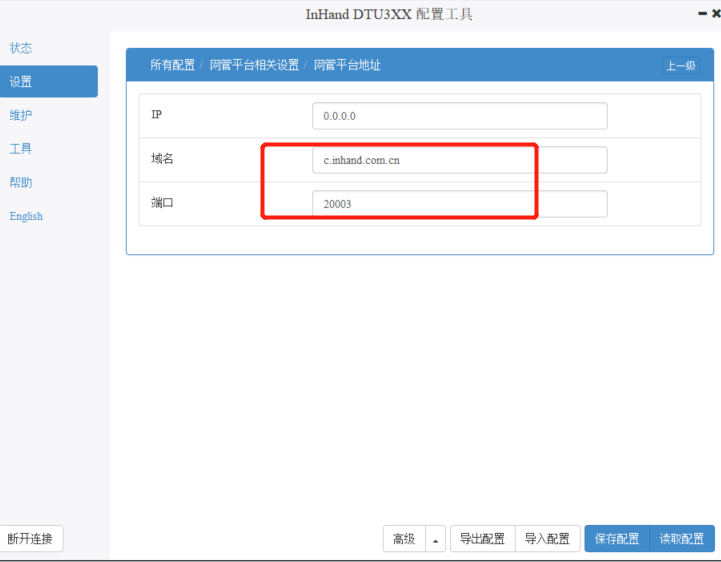Go to the 维护 sidebar section

click(21, 115)
